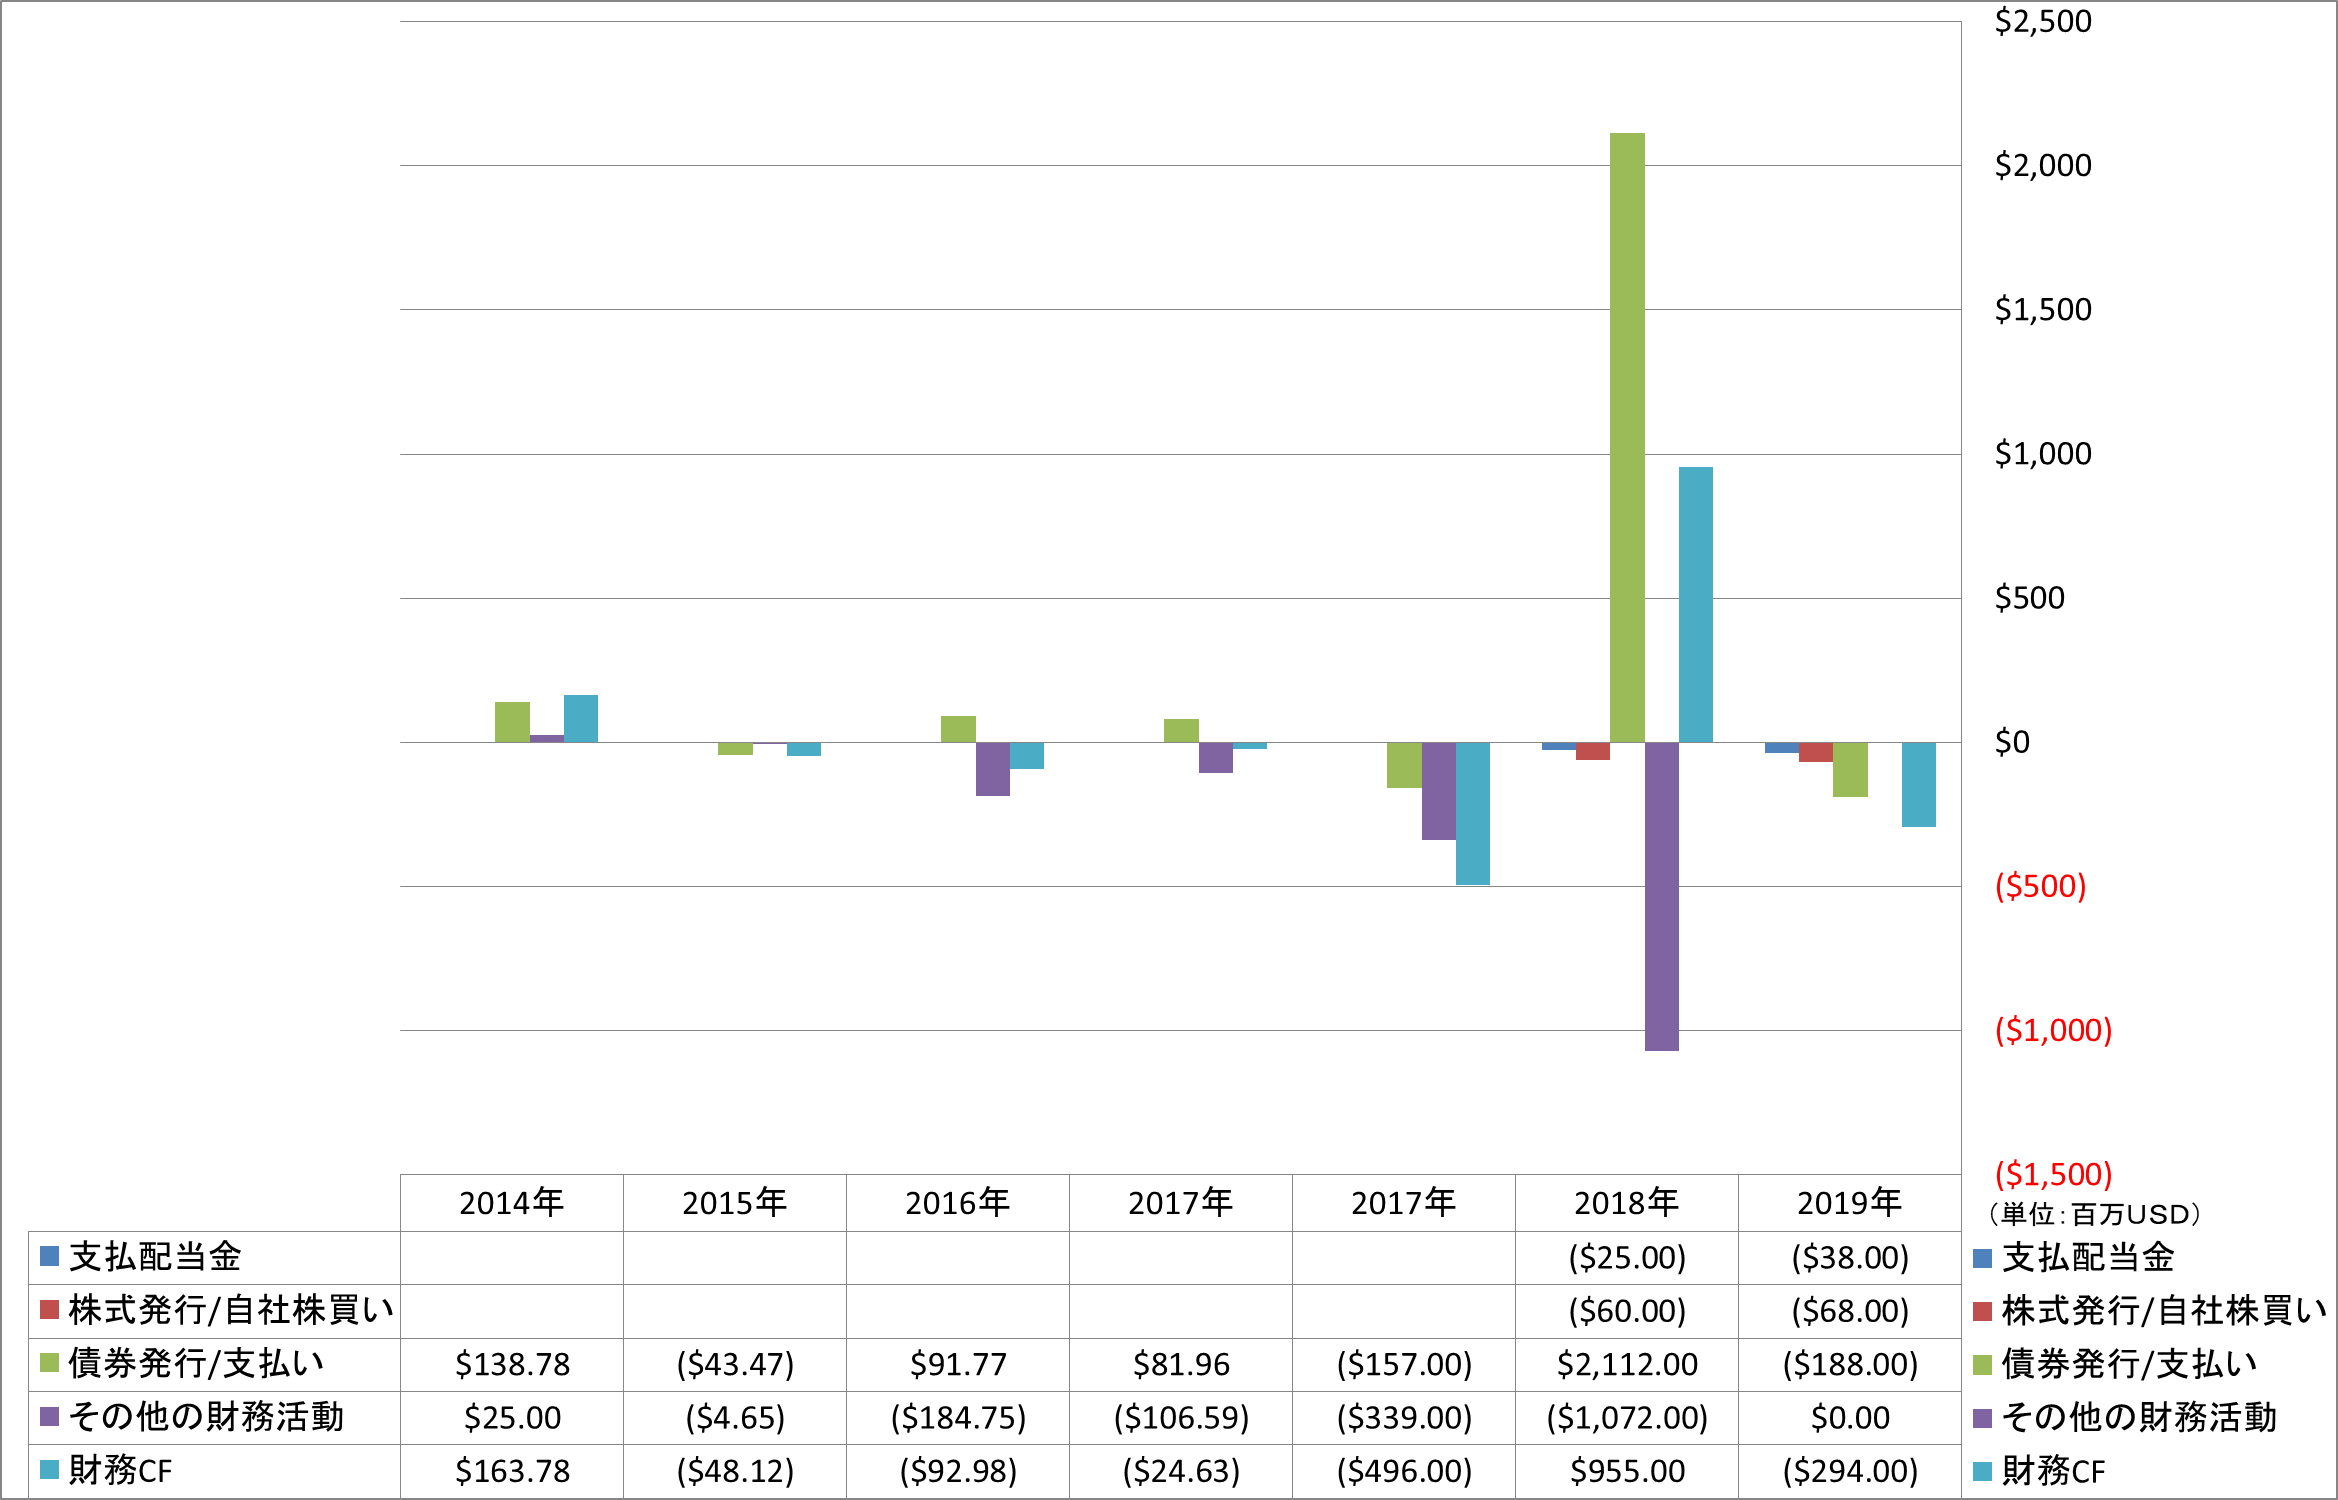Click the ($60.00) table cell
The height and width of the screenshot is (1500, 2338).
[x=1627, y=1310]
